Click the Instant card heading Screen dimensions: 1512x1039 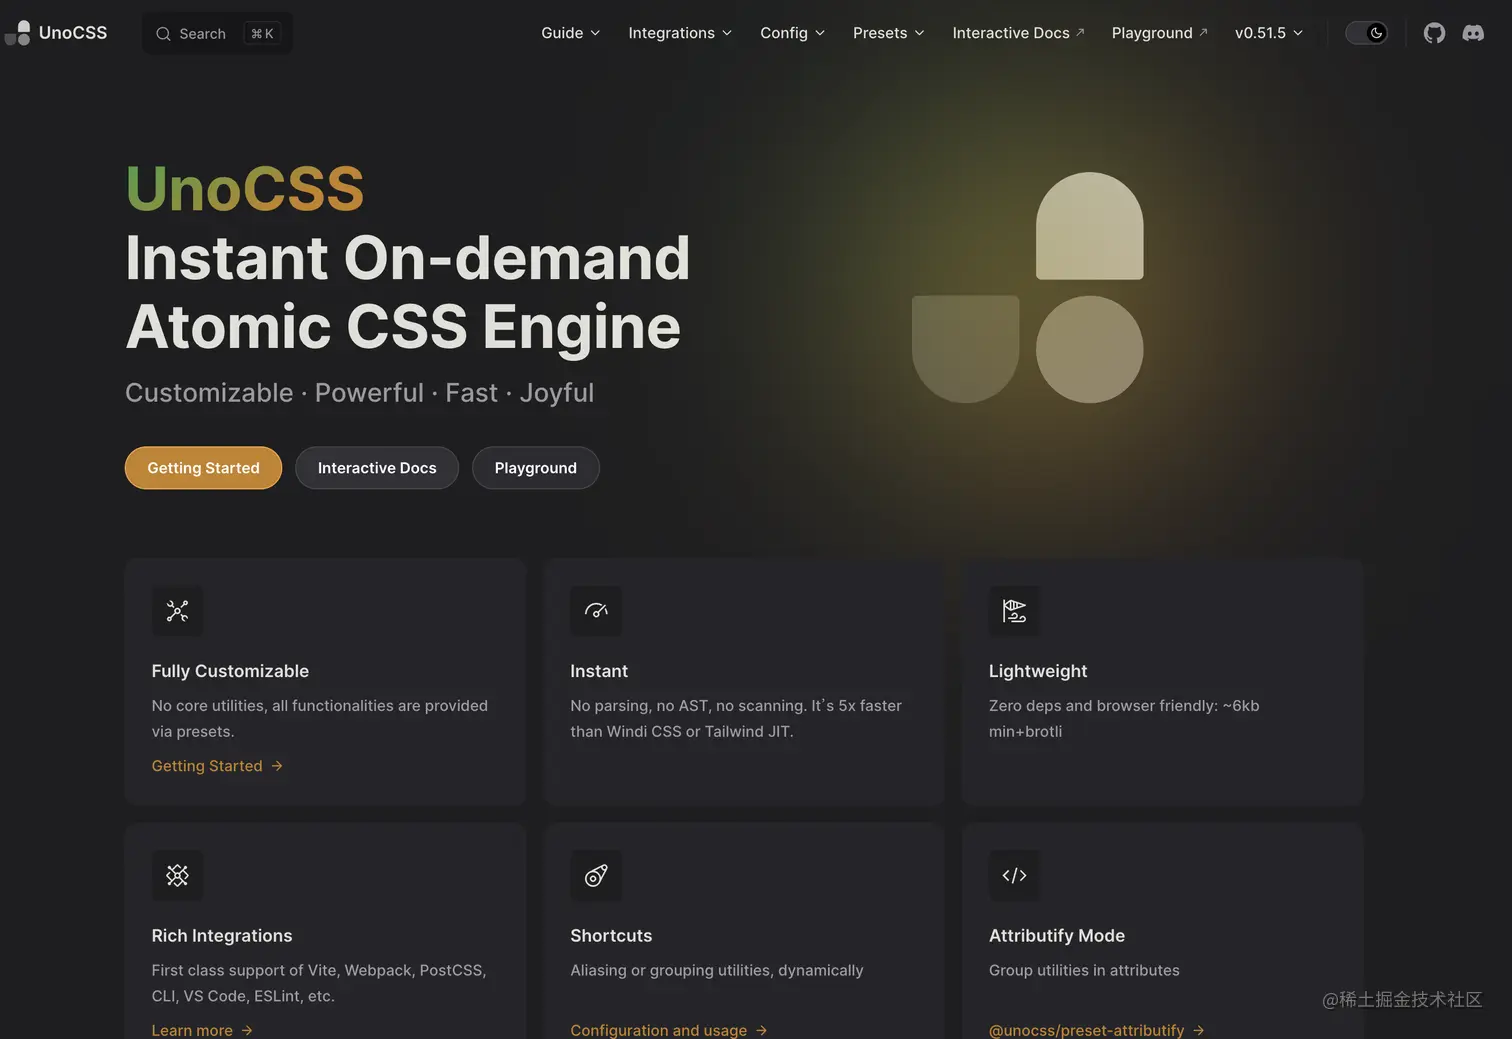(599, 671)
